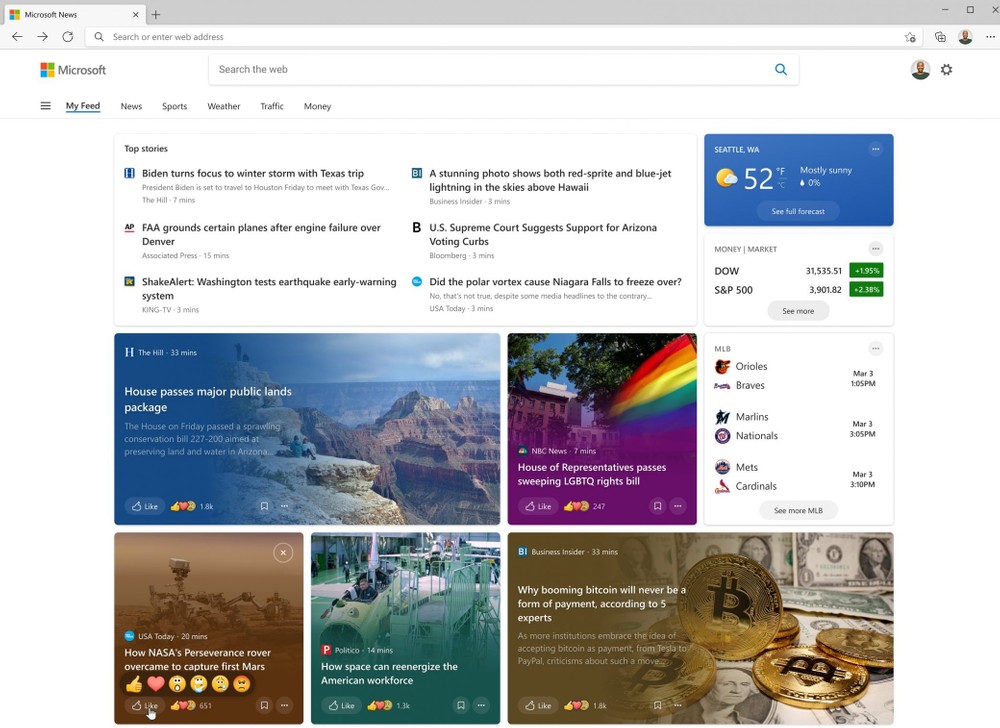Save the LGBTQ rights bill story

point(658,506)
